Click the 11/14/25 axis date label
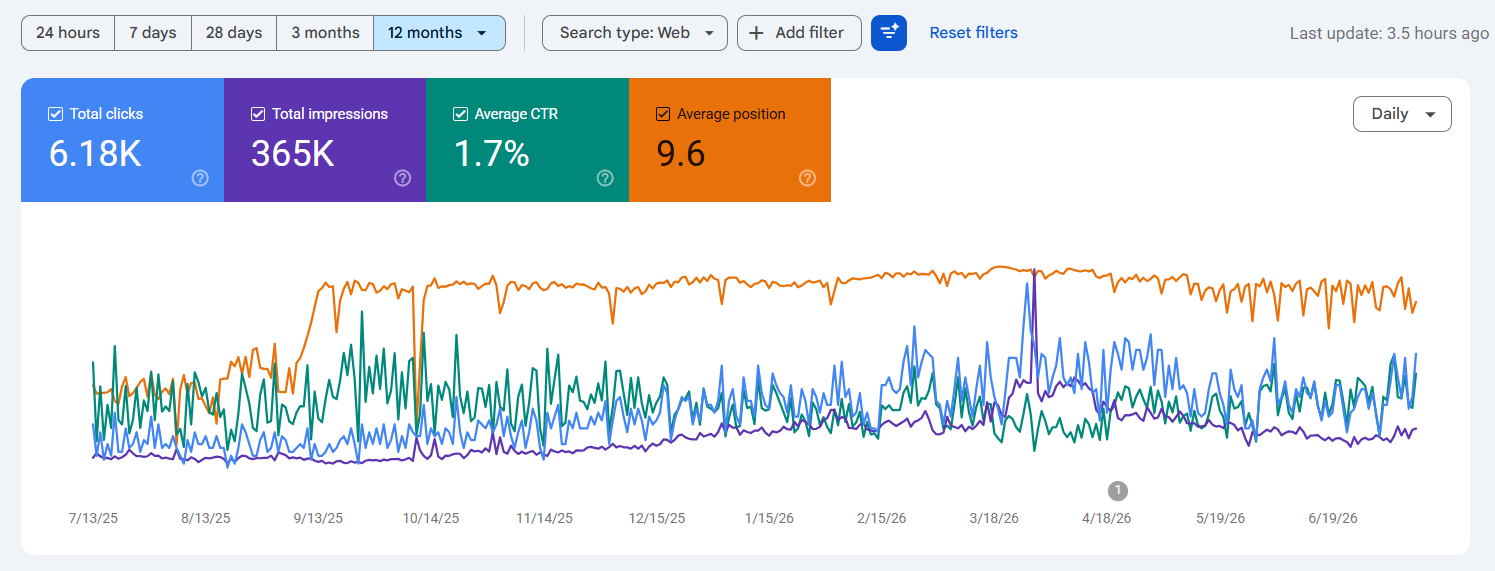 (544, 518)
